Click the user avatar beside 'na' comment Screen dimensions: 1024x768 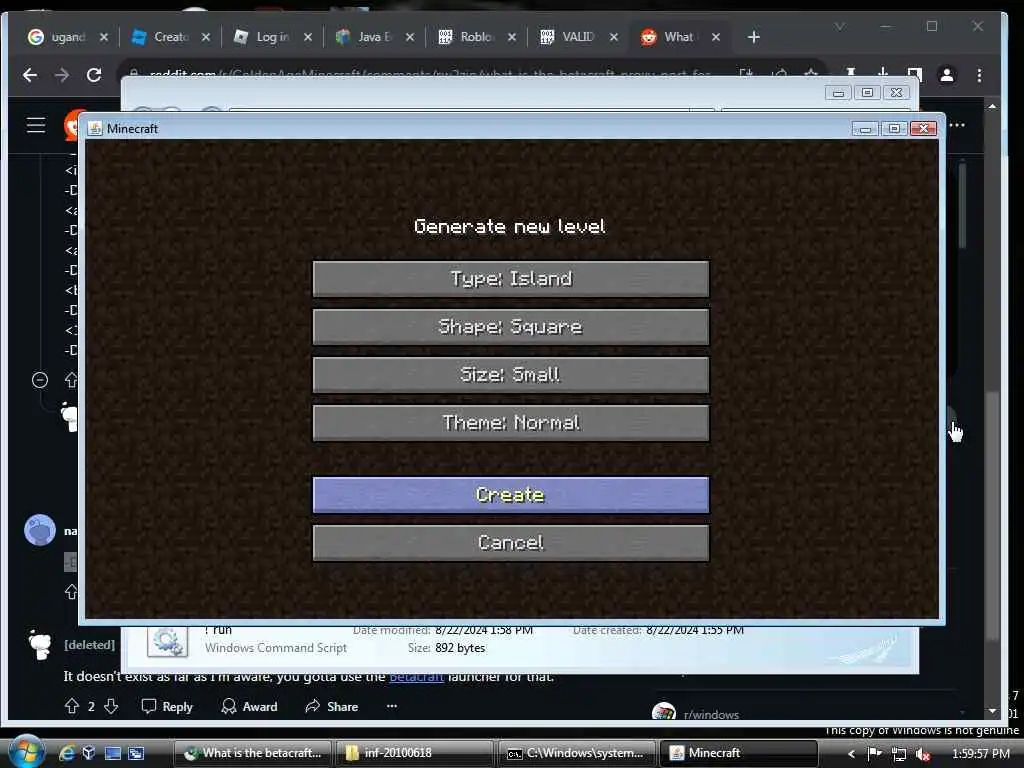[40, 530]
